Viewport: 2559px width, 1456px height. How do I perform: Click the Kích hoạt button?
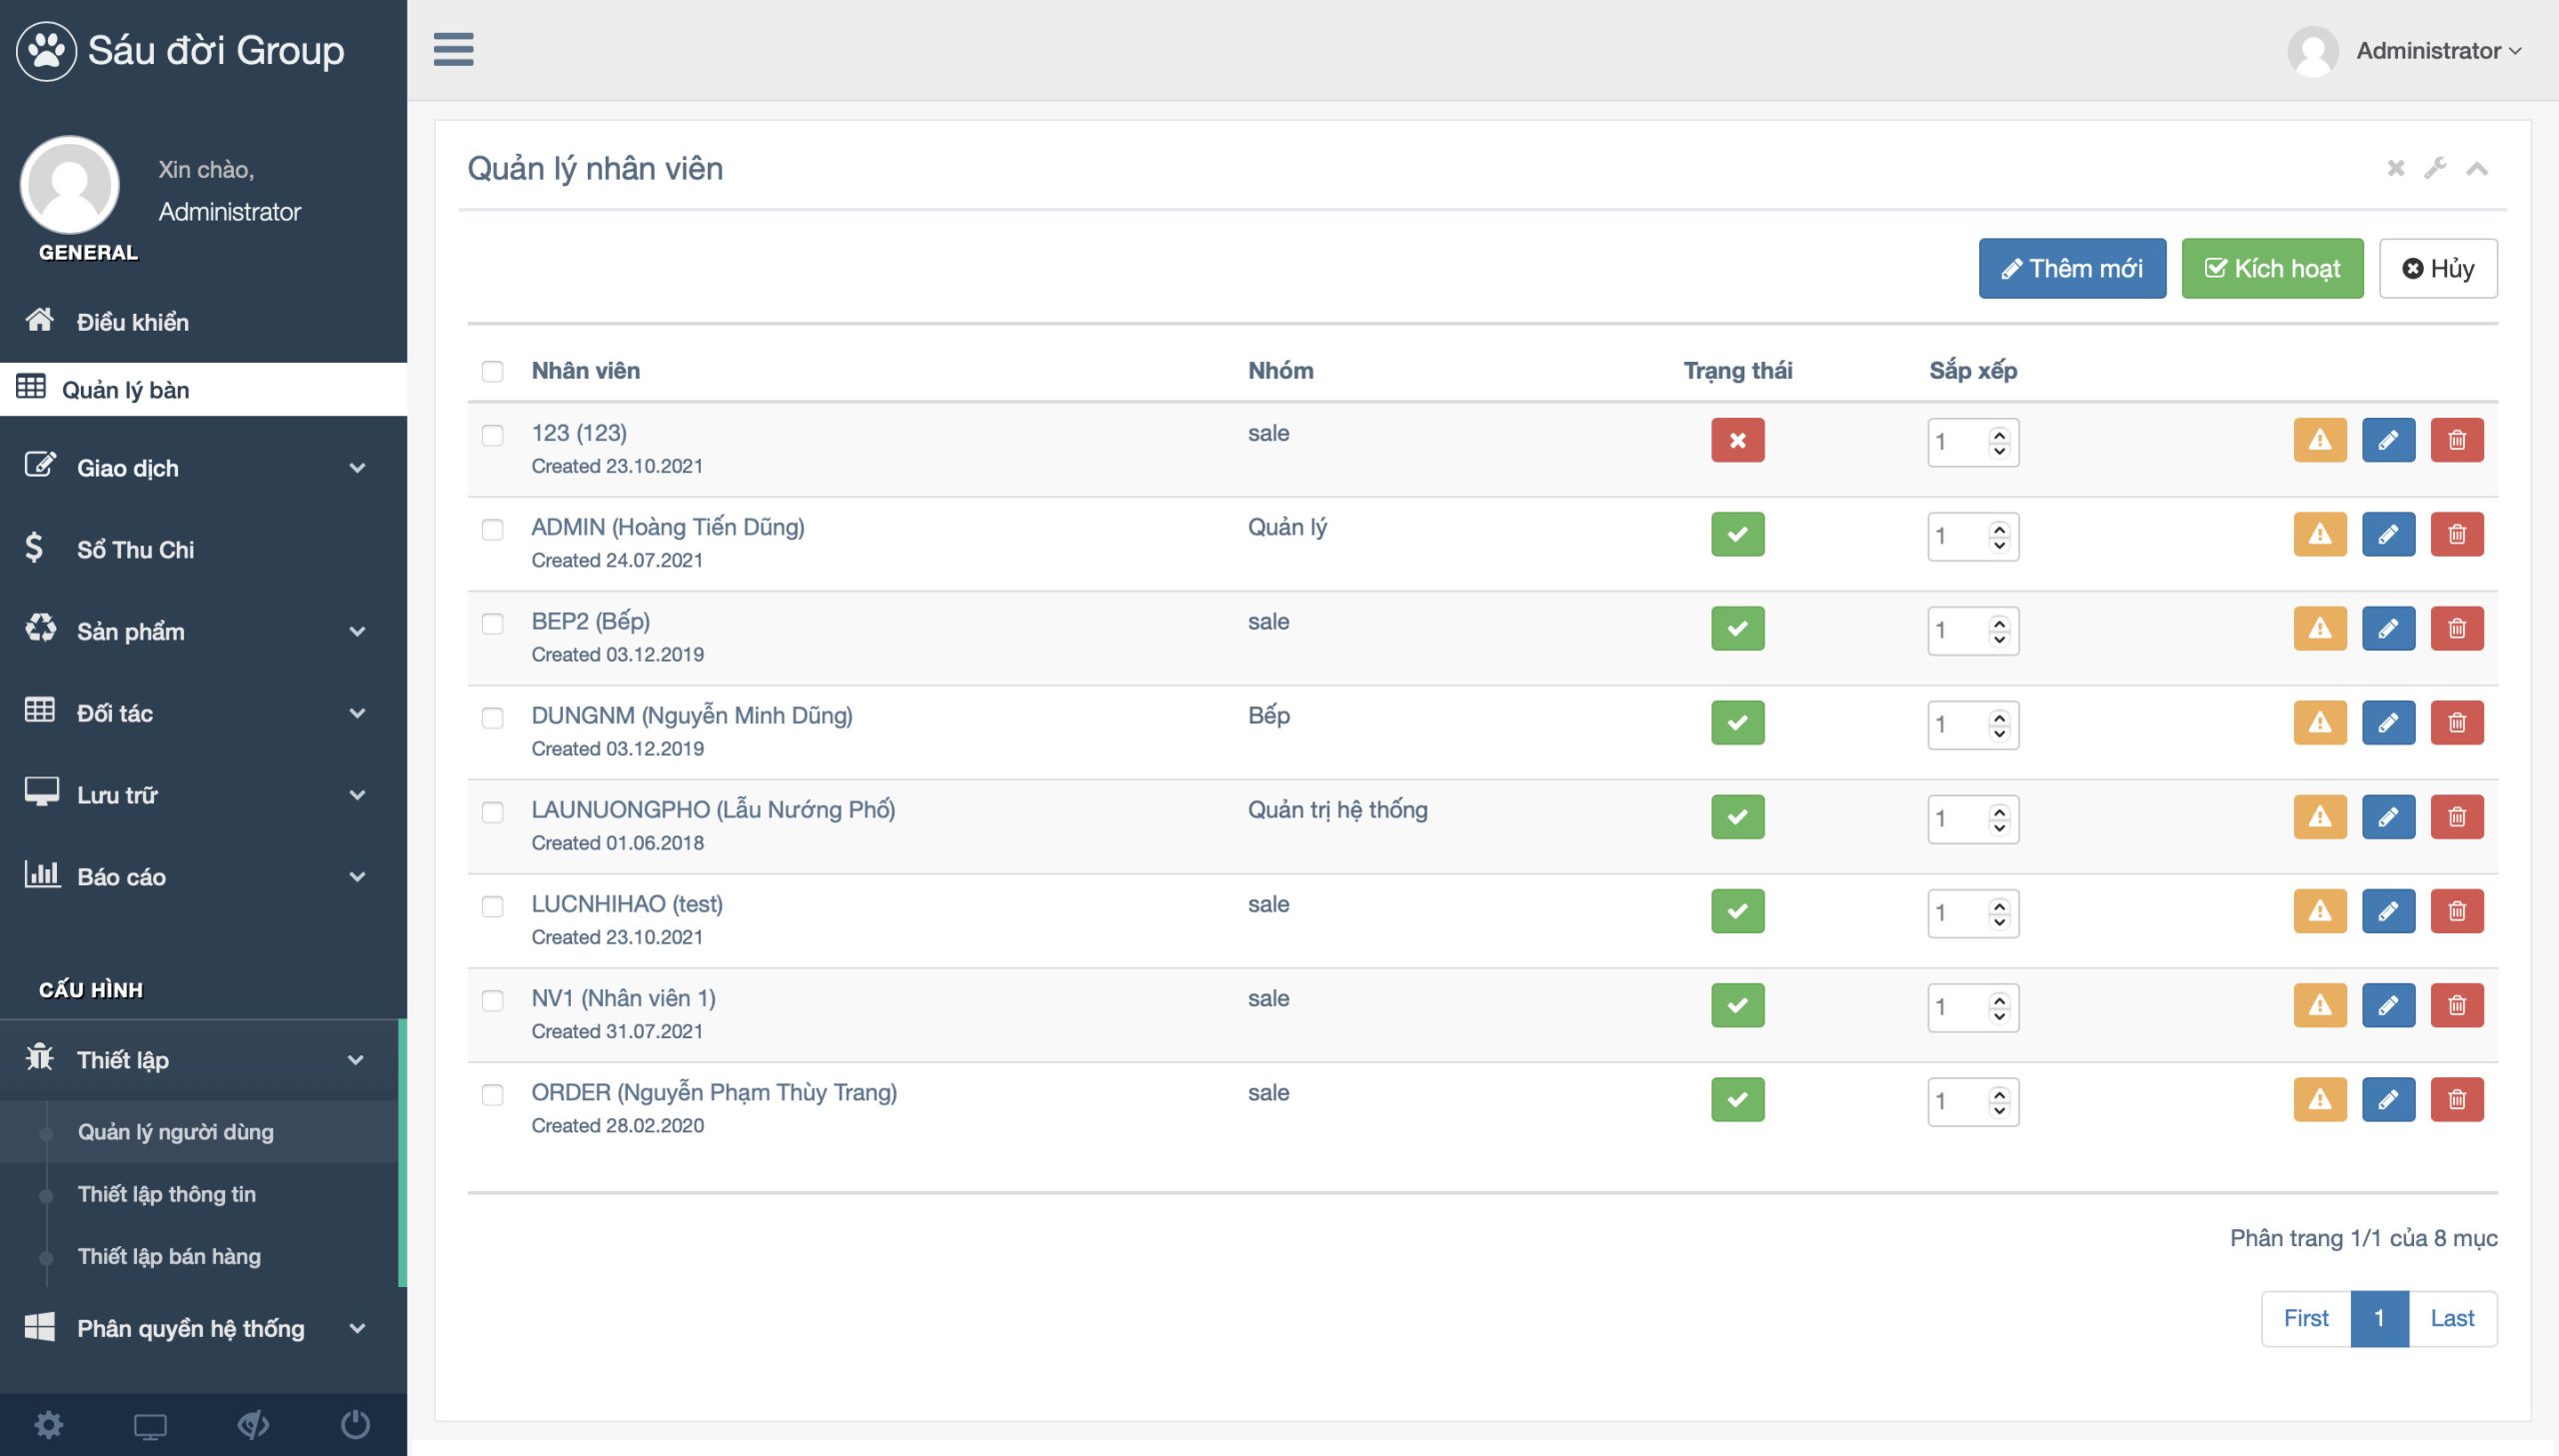tap(2271, 268)
